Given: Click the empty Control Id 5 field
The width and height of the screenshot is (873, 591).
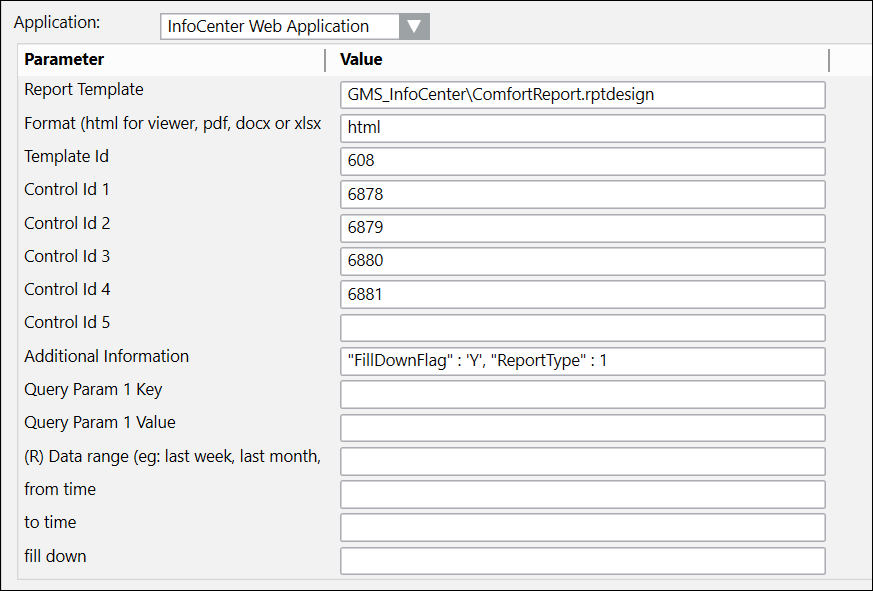Looking at the screenshot, I should pos(582,328).
